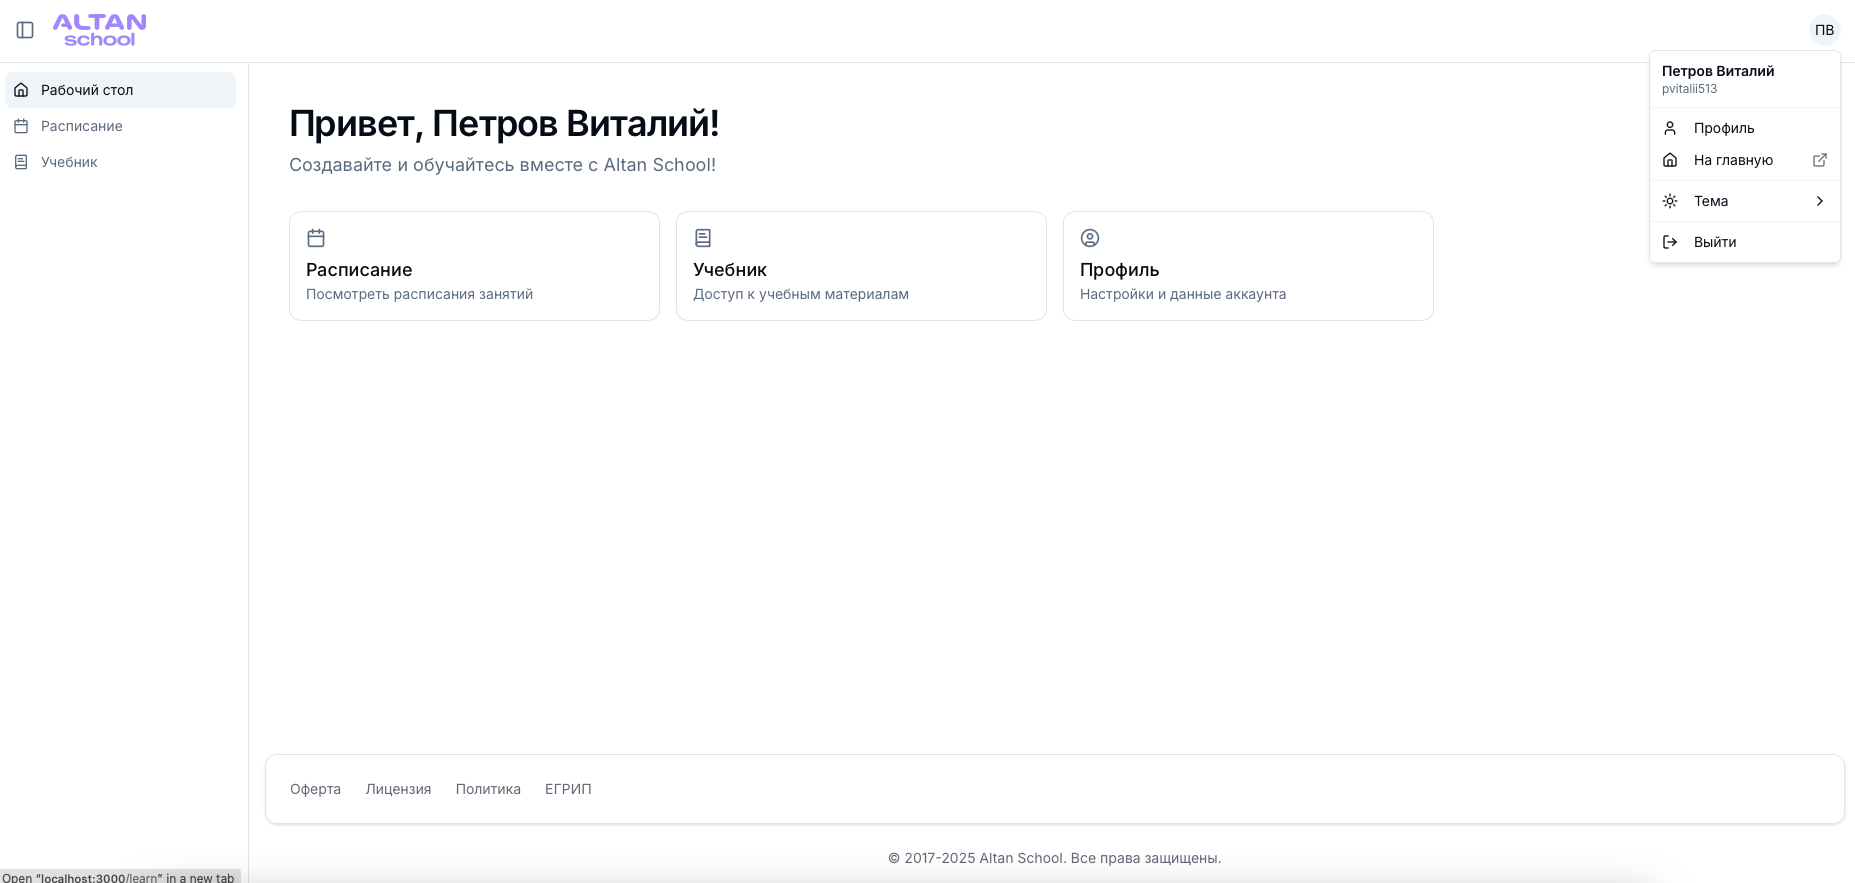This screenshot has width=1855, height=883.
Task: Click the Altan School logo
Action: click(x=99, y=30)
